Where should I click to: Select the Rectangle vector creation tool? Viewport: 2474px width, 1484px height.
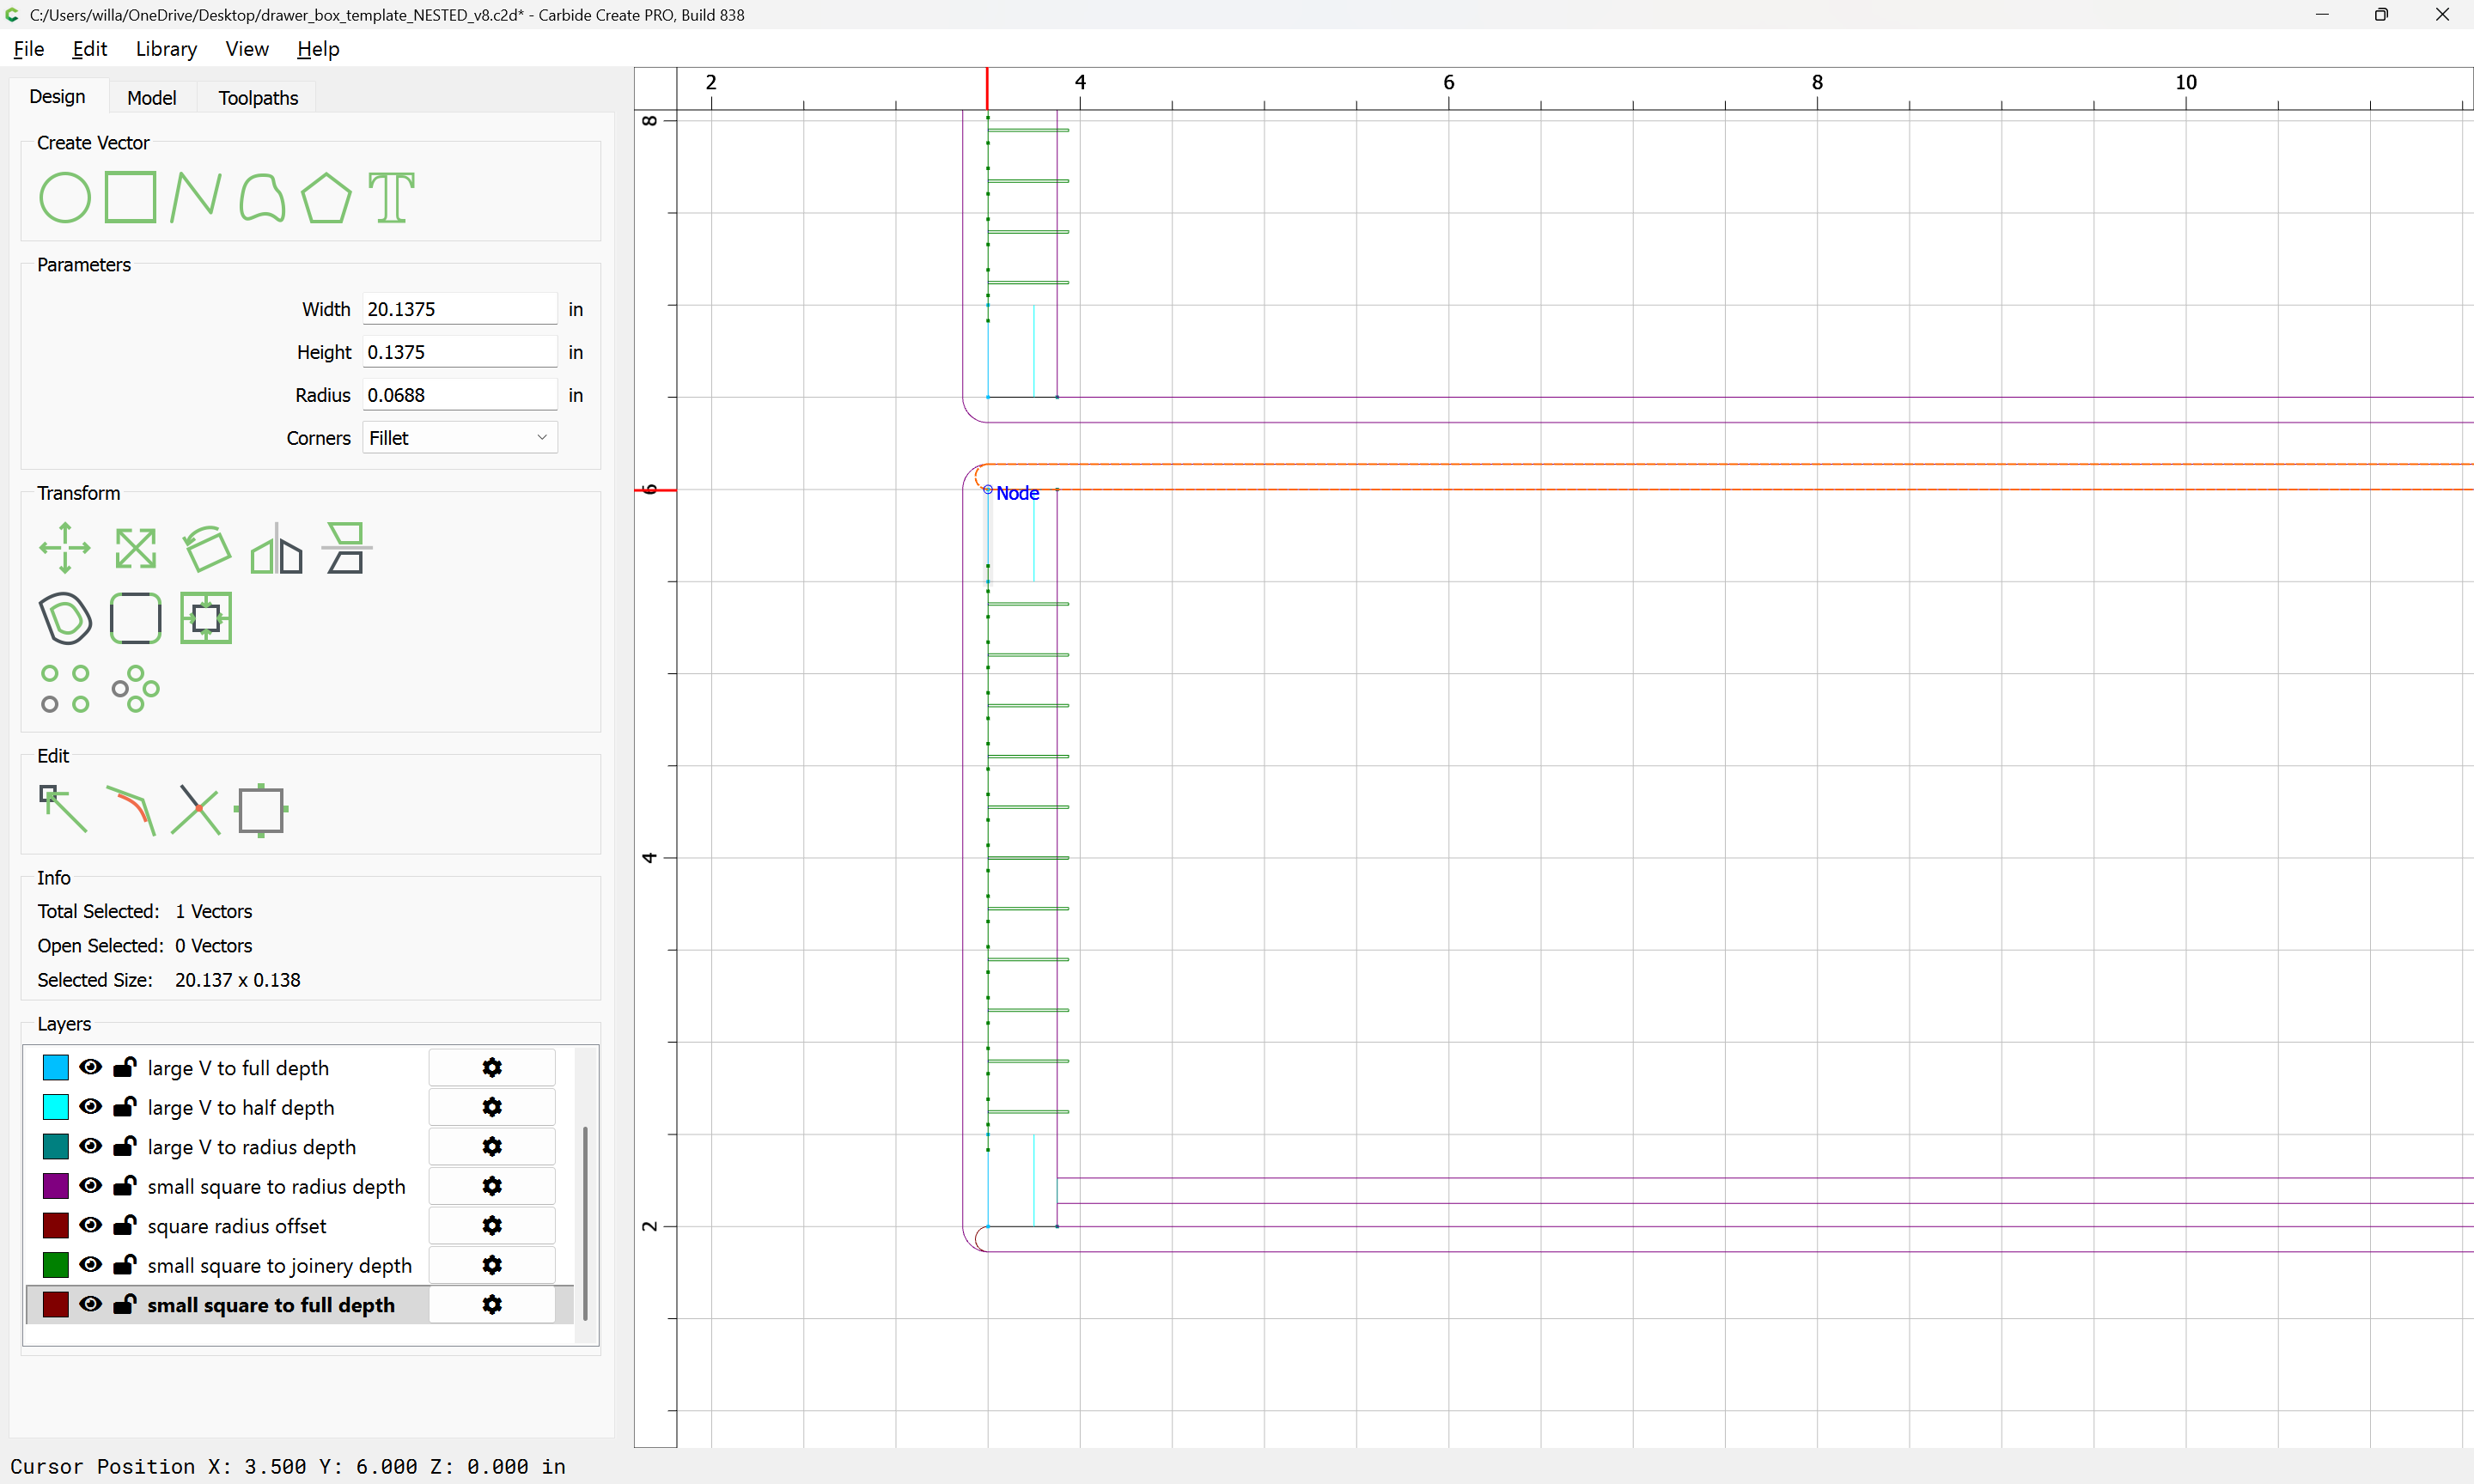pos(131,197)
